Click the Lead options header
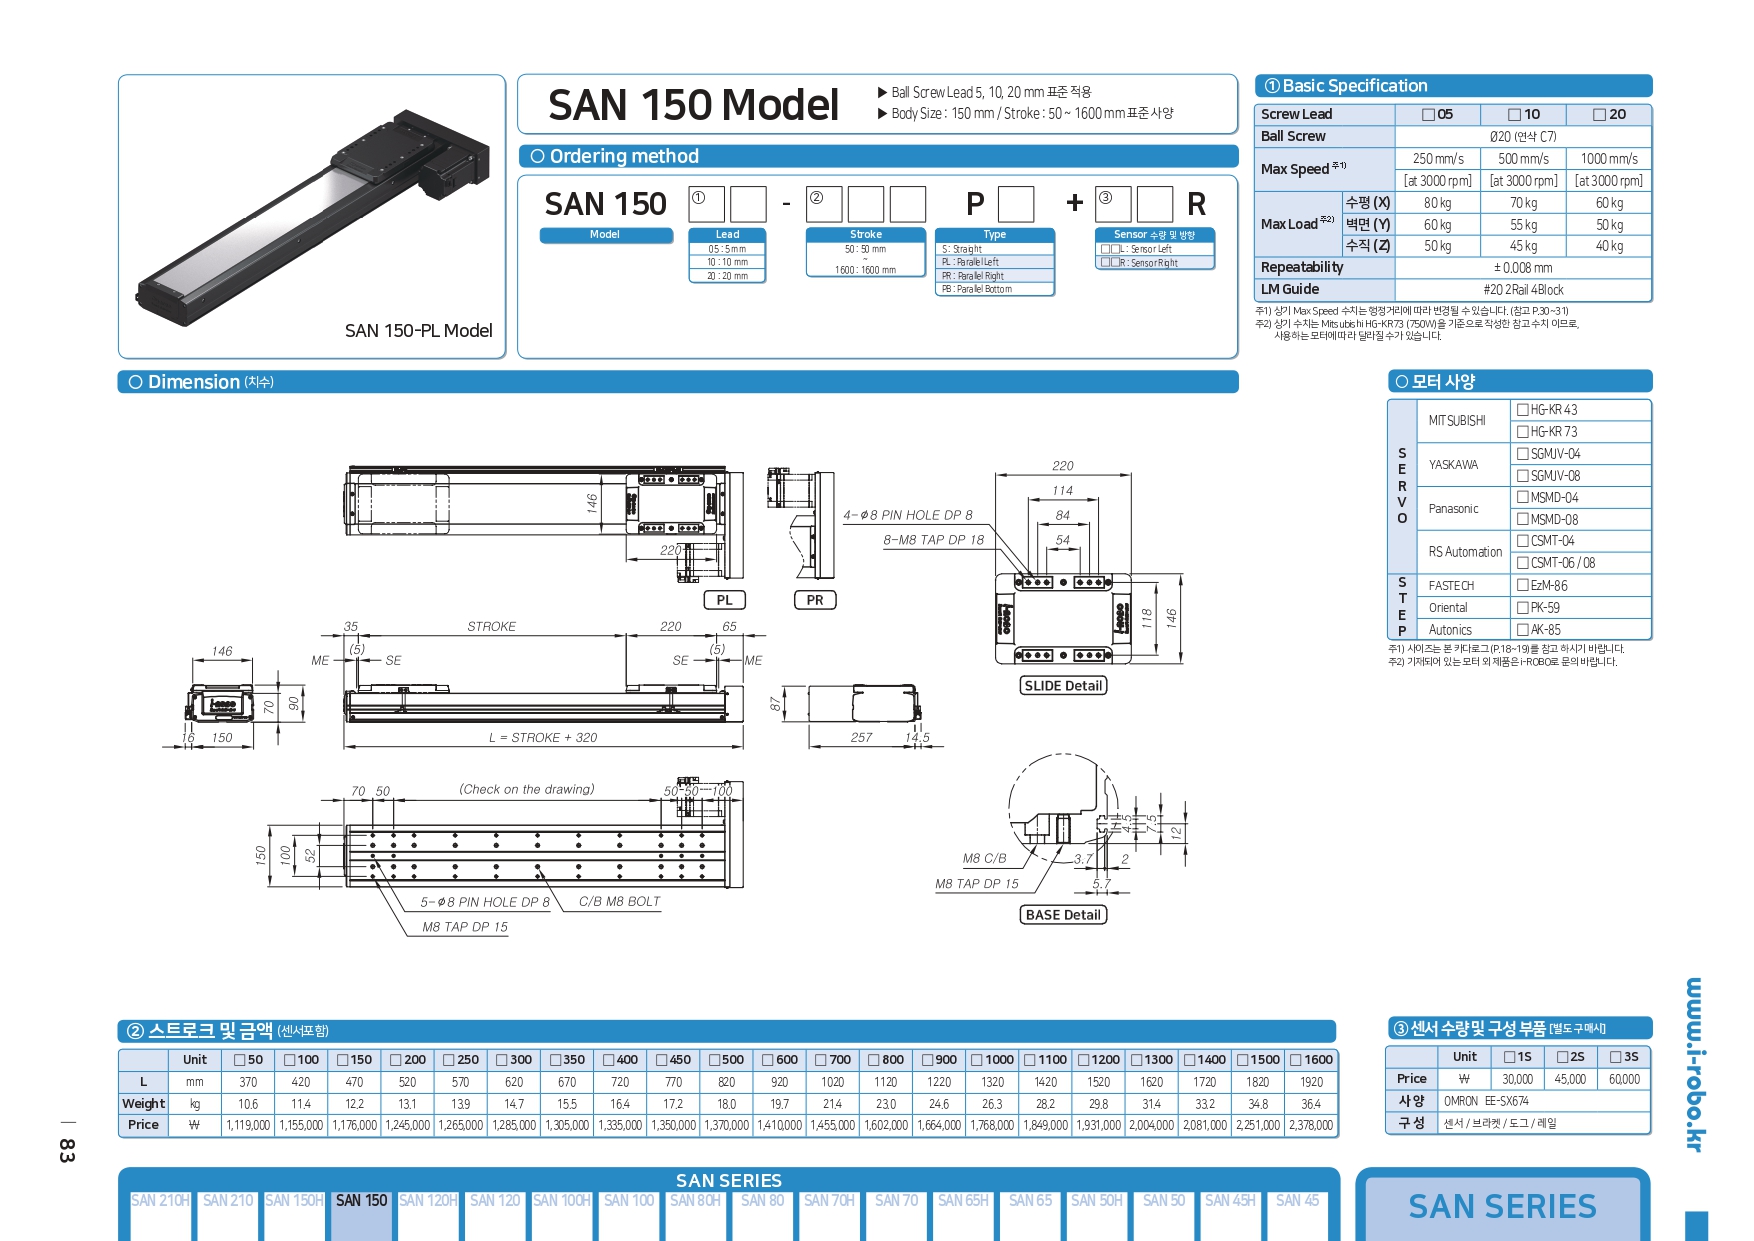Viewport: 1754px width, 1241px height. pyautogui.click(x=727, y=235)
